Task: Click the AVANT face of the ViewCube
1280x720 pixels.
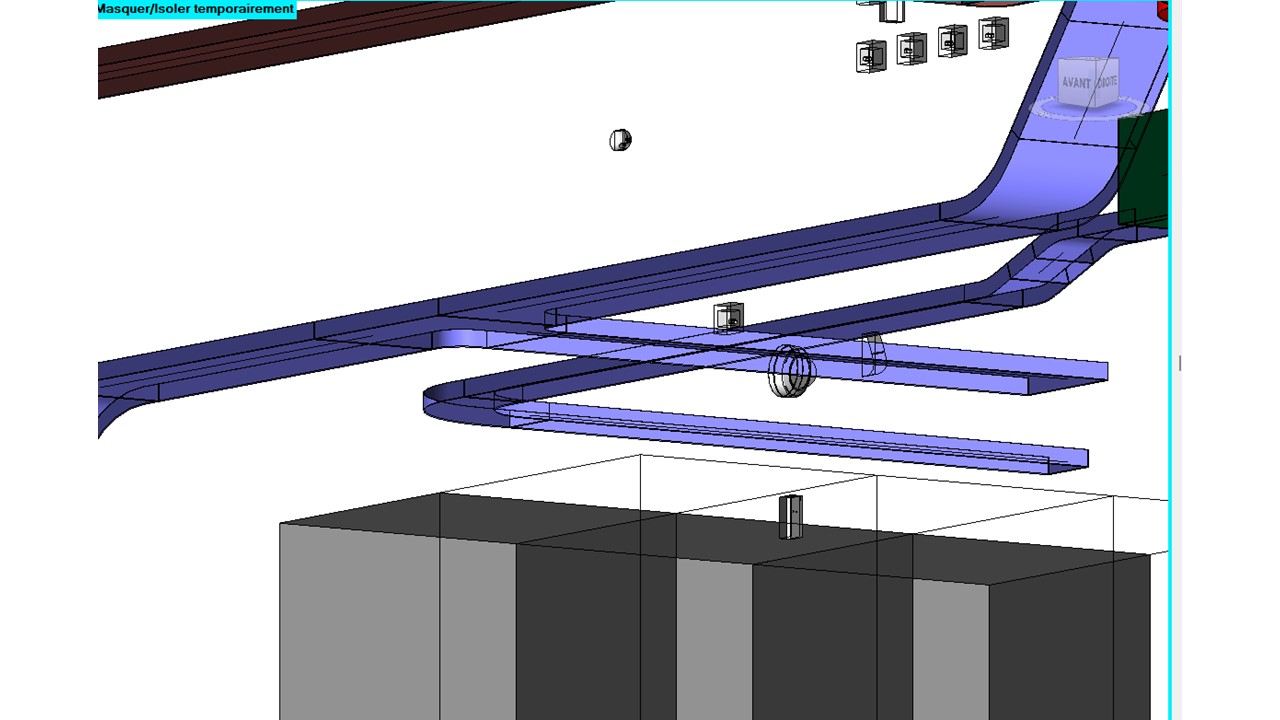Action: (1077, 82)
